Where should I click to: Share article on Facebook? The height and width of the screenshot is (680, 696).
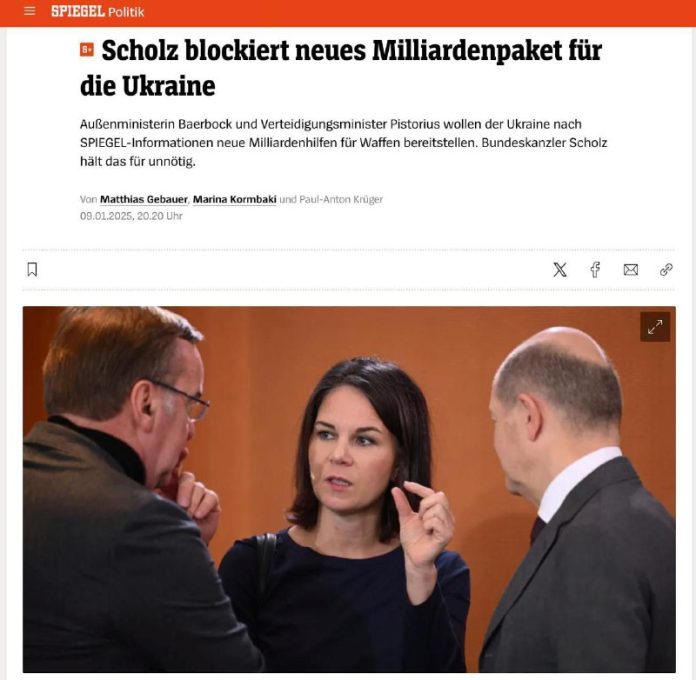(x=595, y=269)
